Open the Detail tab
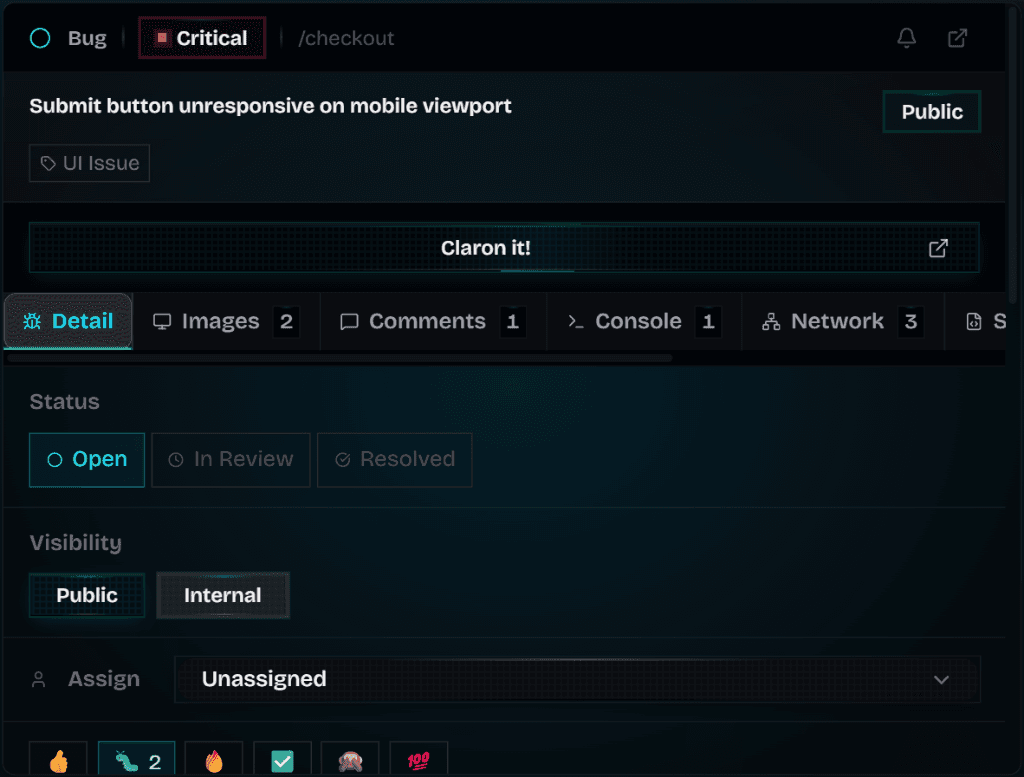This screenshot has width=1024, height=777. click(68, 321)
